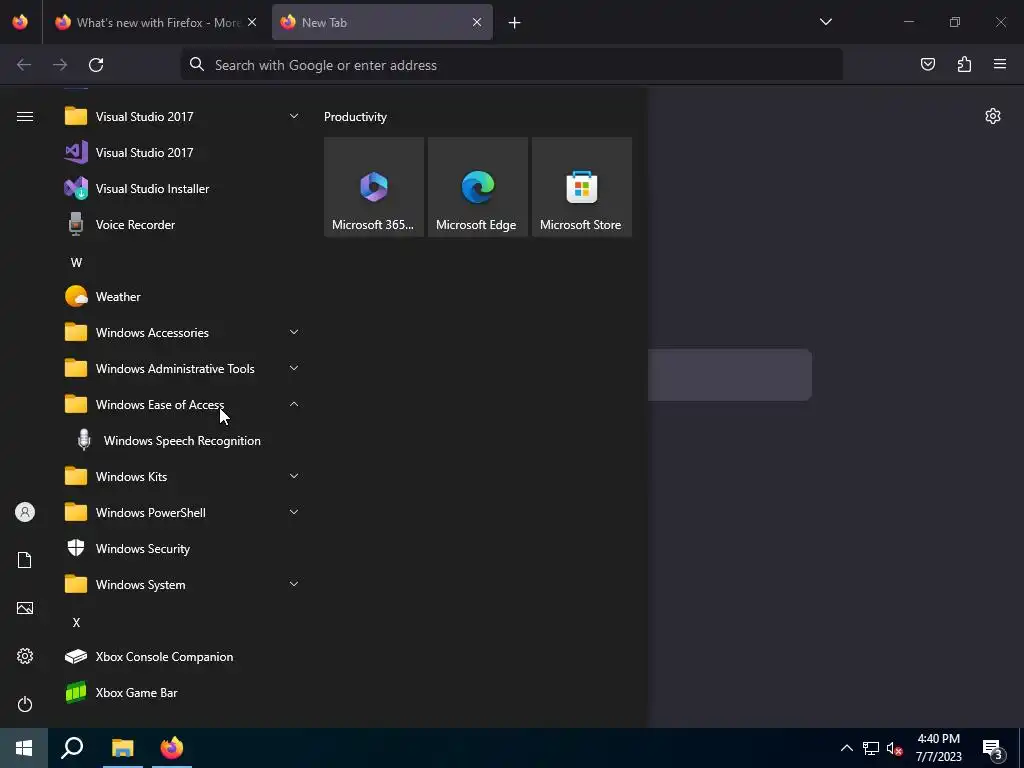Screen dimensions: 1024x768
Task: Open Microsoft Edge tile
Action: click(x=477, y=187)
